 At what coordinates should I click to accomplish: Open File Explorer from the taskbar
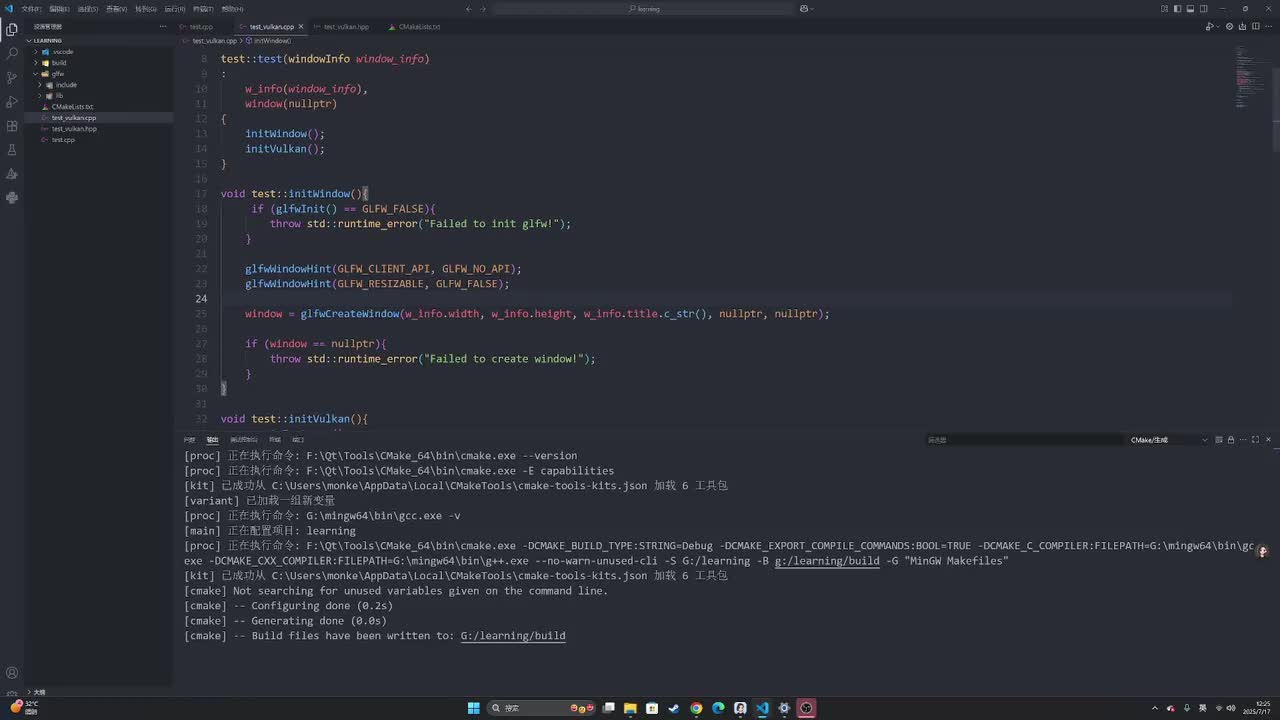(630, 708)
